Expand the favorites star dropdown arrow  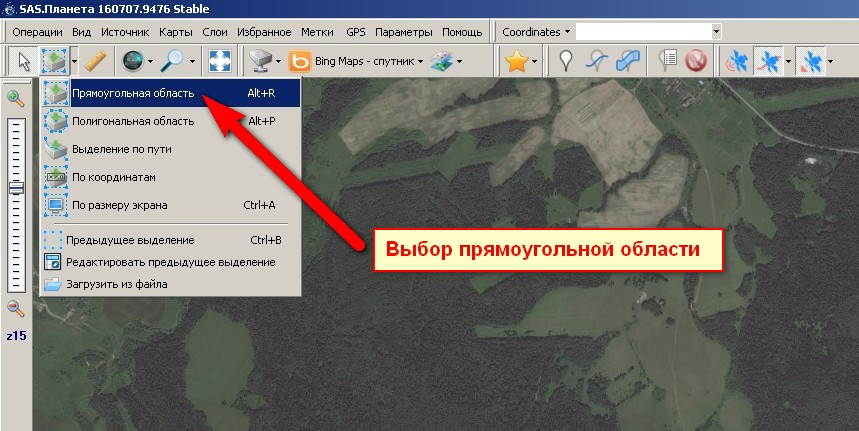click(x=536, y=62)
